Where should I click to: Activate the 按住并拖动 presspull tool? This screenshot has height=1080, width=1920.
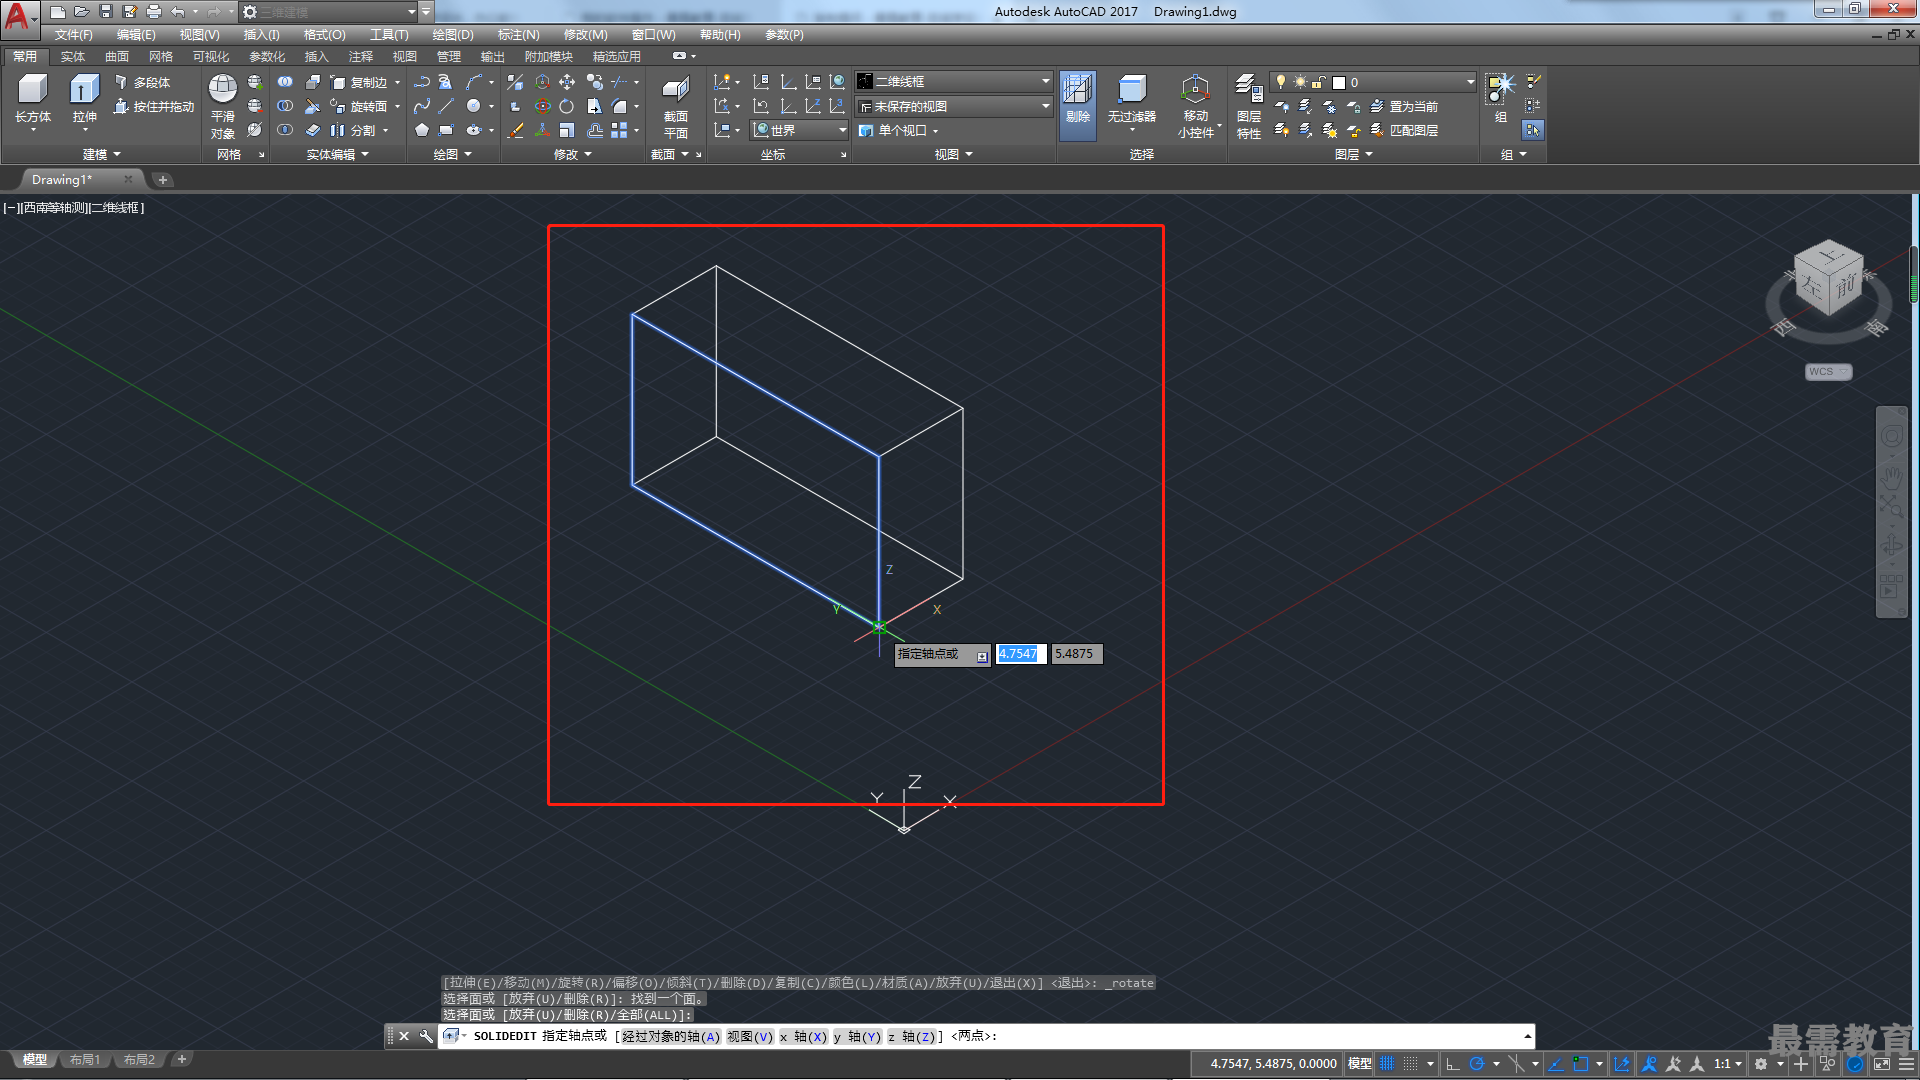153,106
